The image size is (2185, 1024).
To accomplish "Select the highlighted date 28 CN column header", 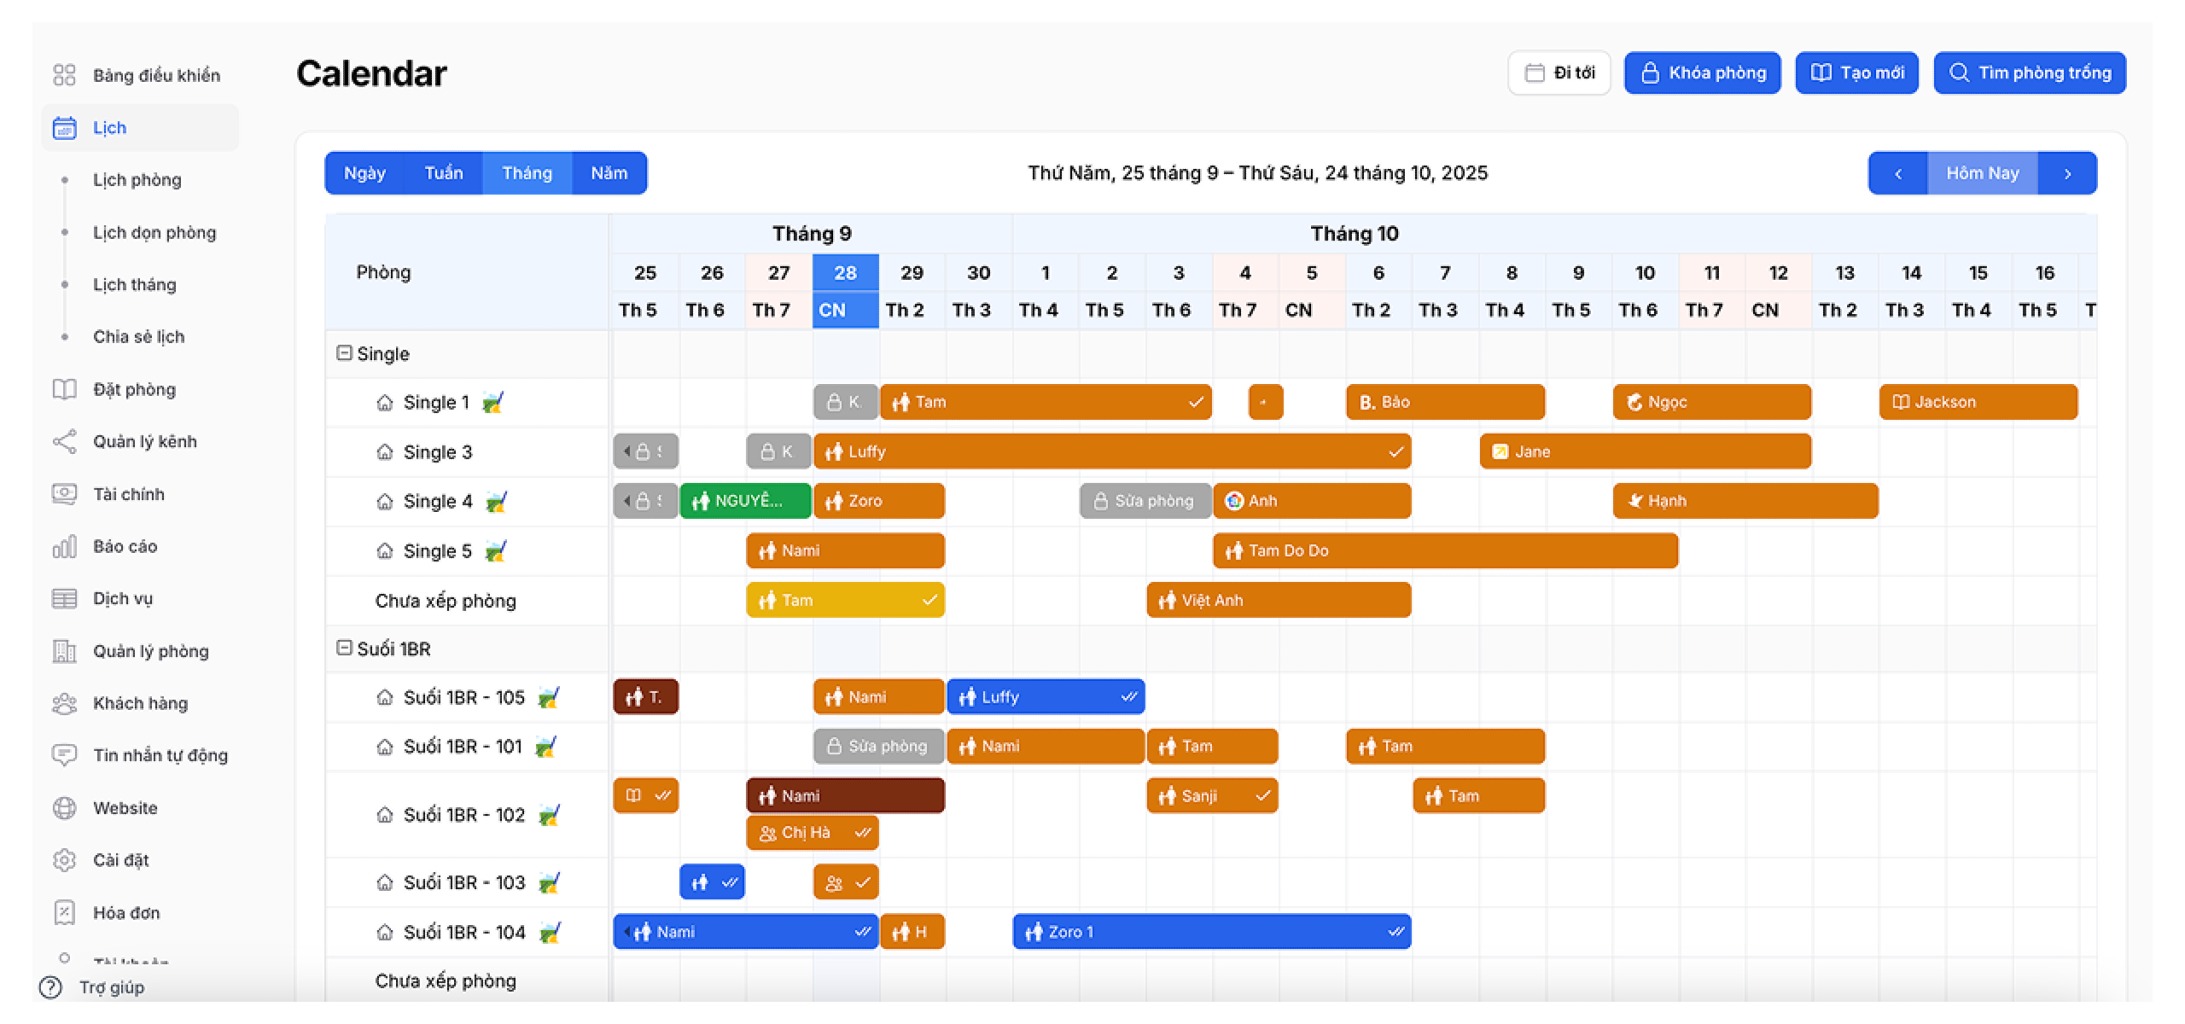I will 845,290.
